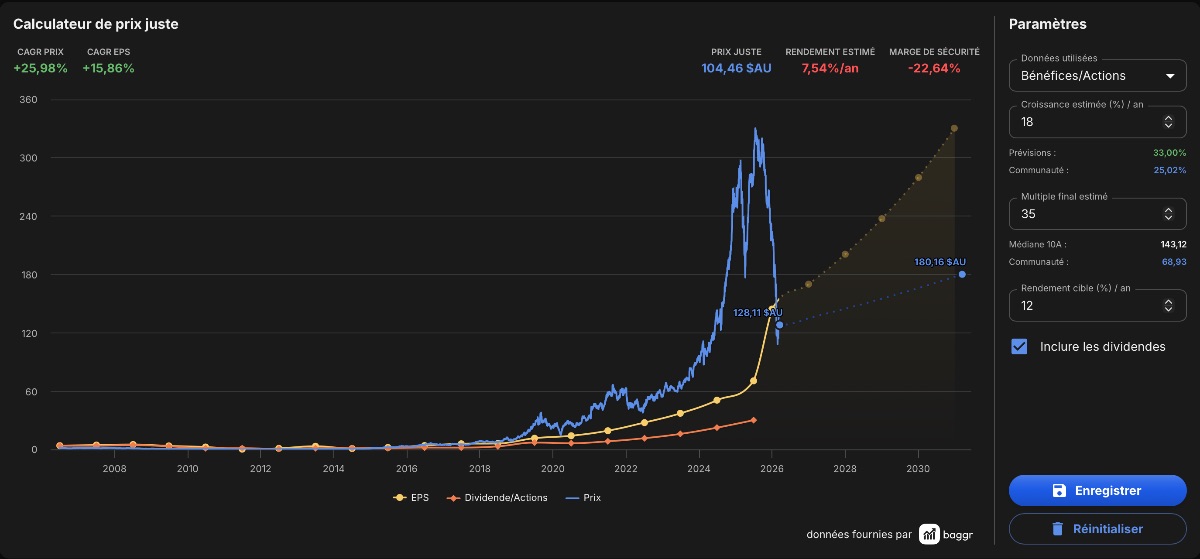This screenshot has width=1200, height=559.
Task: Click the Multiple final estimé stepper arrows
Action: (1169, 214)
